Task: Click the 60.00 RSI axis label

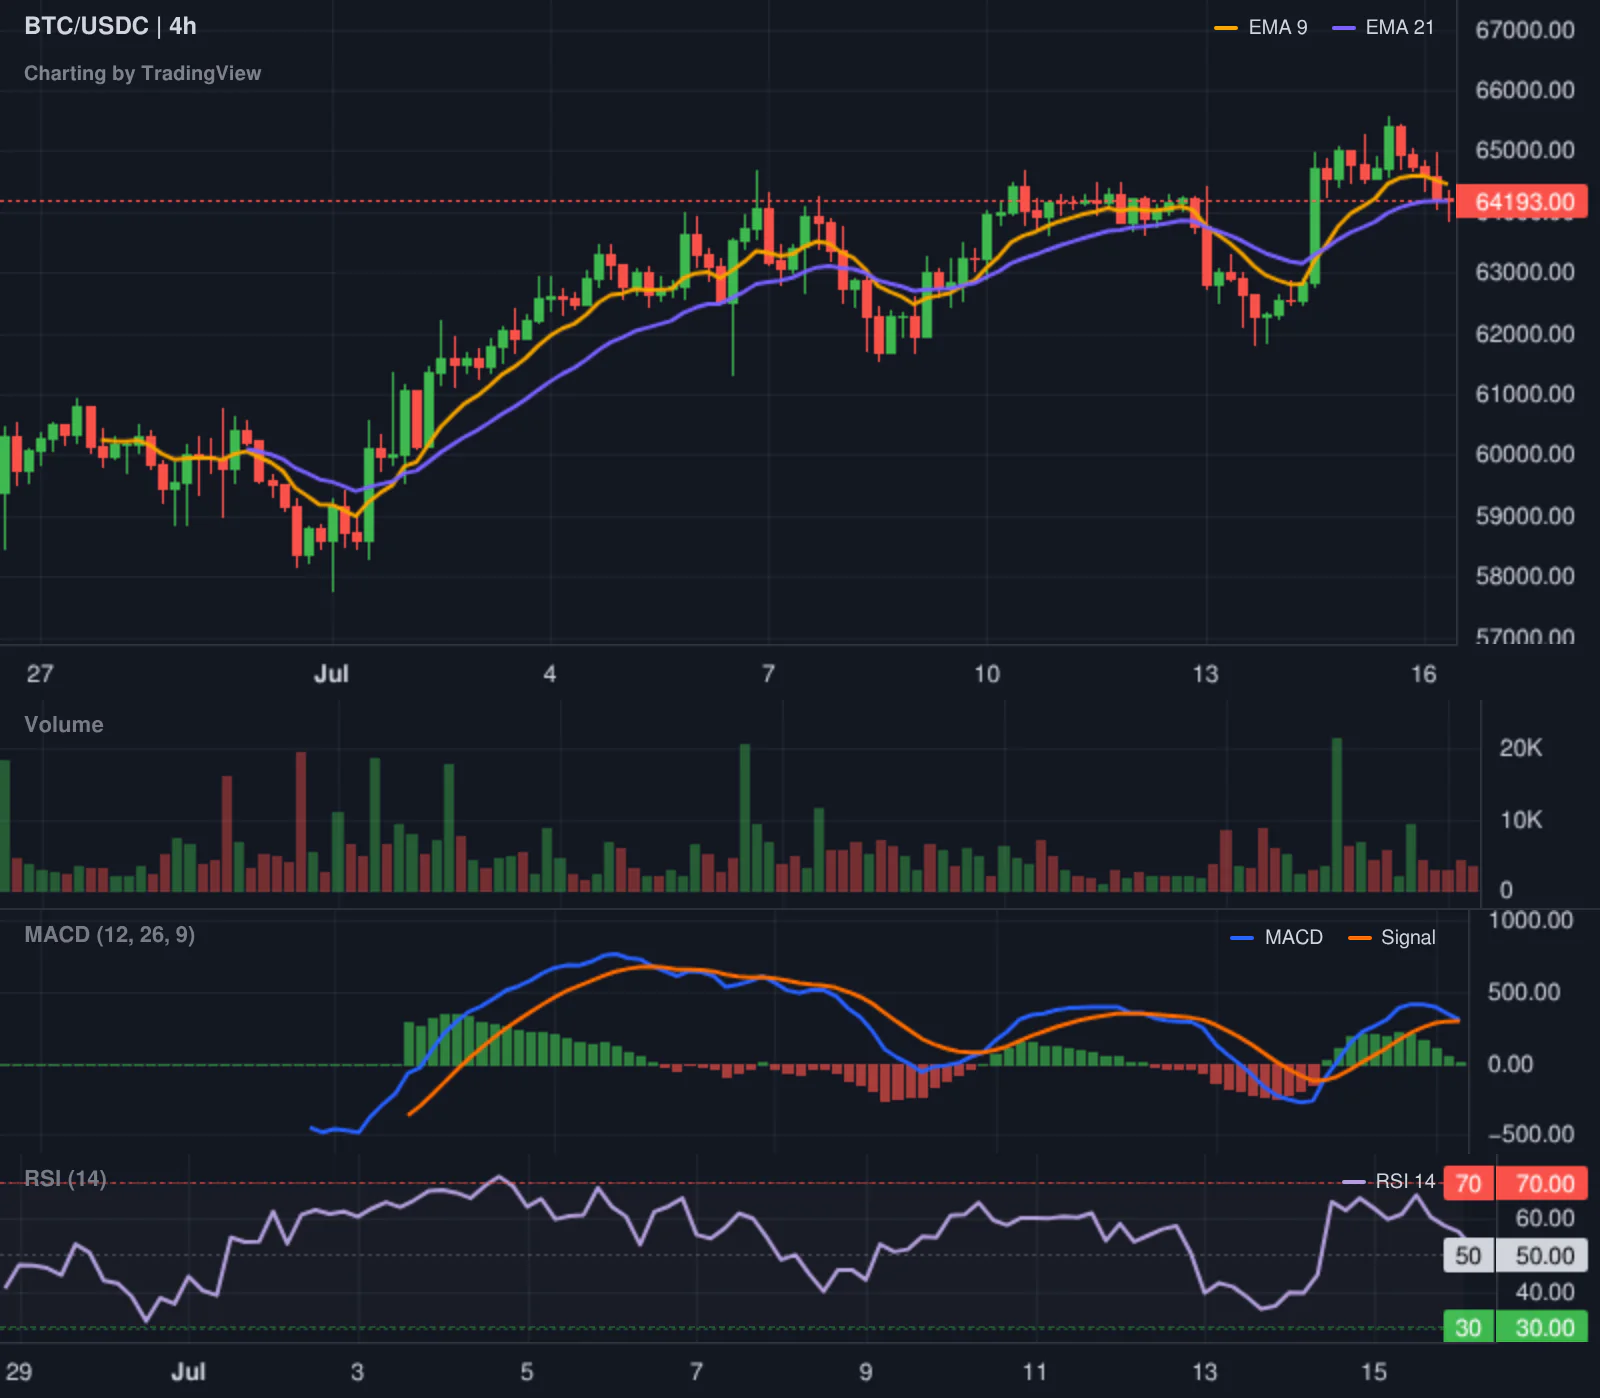Action: [1545, 1218]
